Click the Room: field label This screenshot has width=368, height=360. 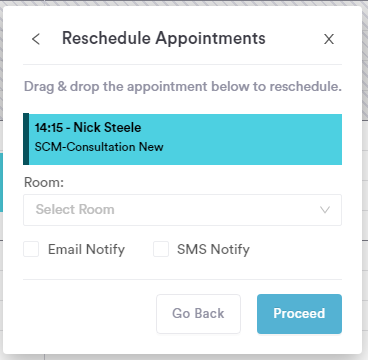coord(44,182)
